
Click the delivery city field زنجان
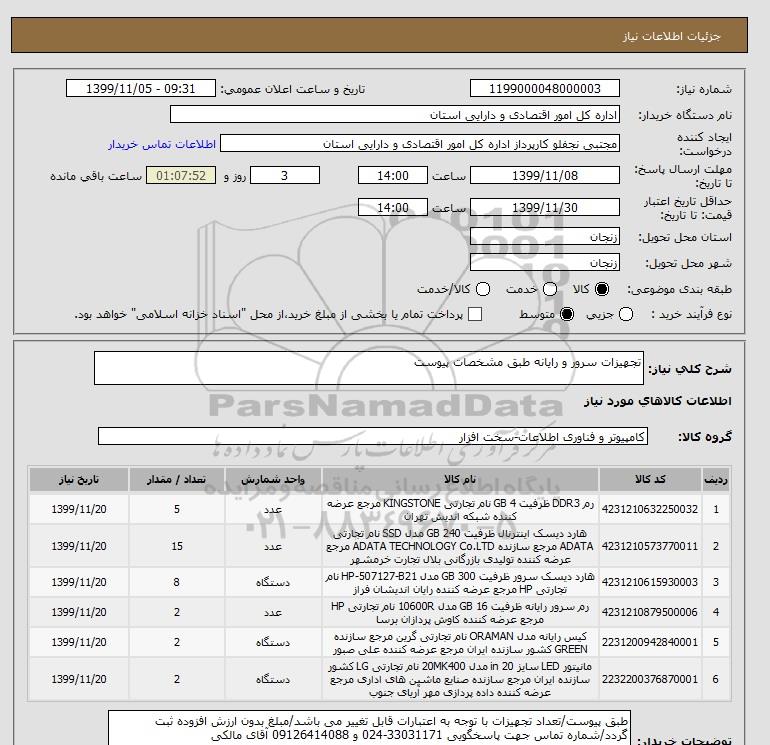coord(545,263)
